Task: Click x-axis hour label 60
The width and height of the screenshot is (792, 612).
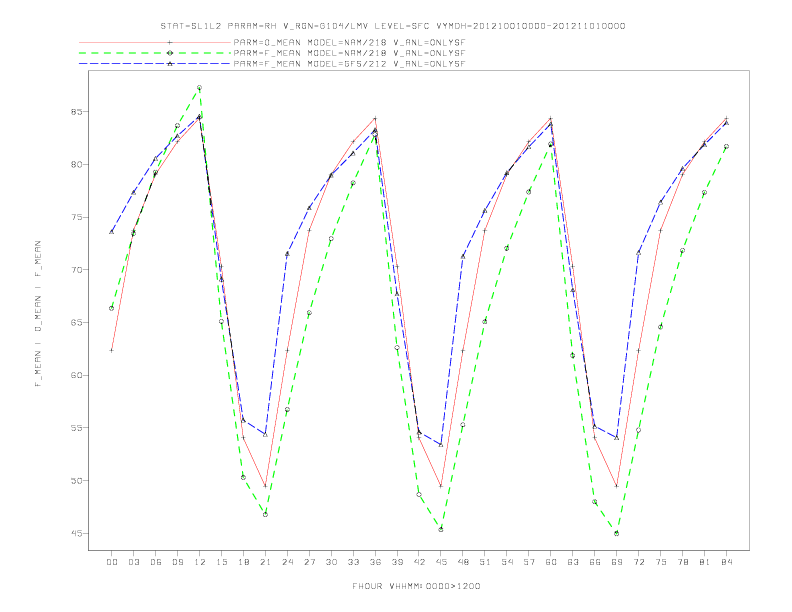Action: (551, 562)
